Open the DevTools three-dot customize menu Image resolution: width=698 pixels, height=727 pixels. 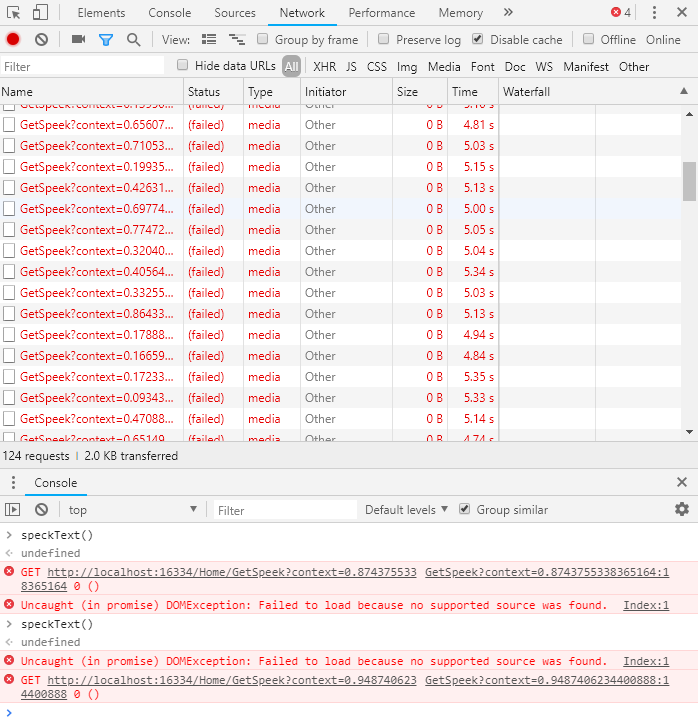click(654, 13)
